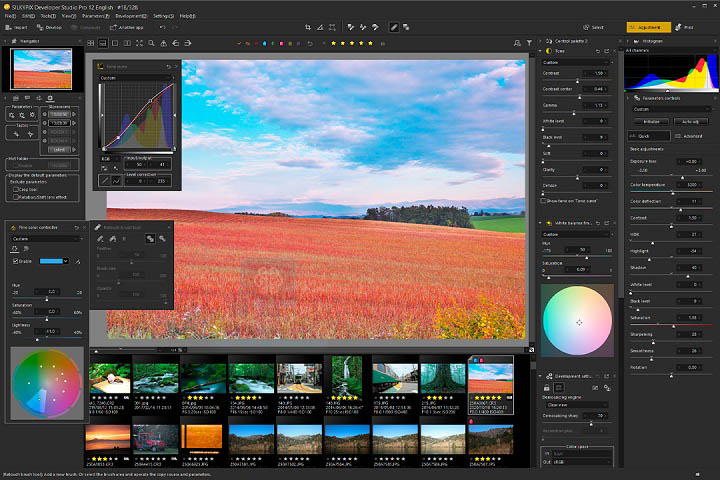Click the fit-to-screen expand icon
Viewport: 720px width, 480px height.
click(x=139, y=43)
